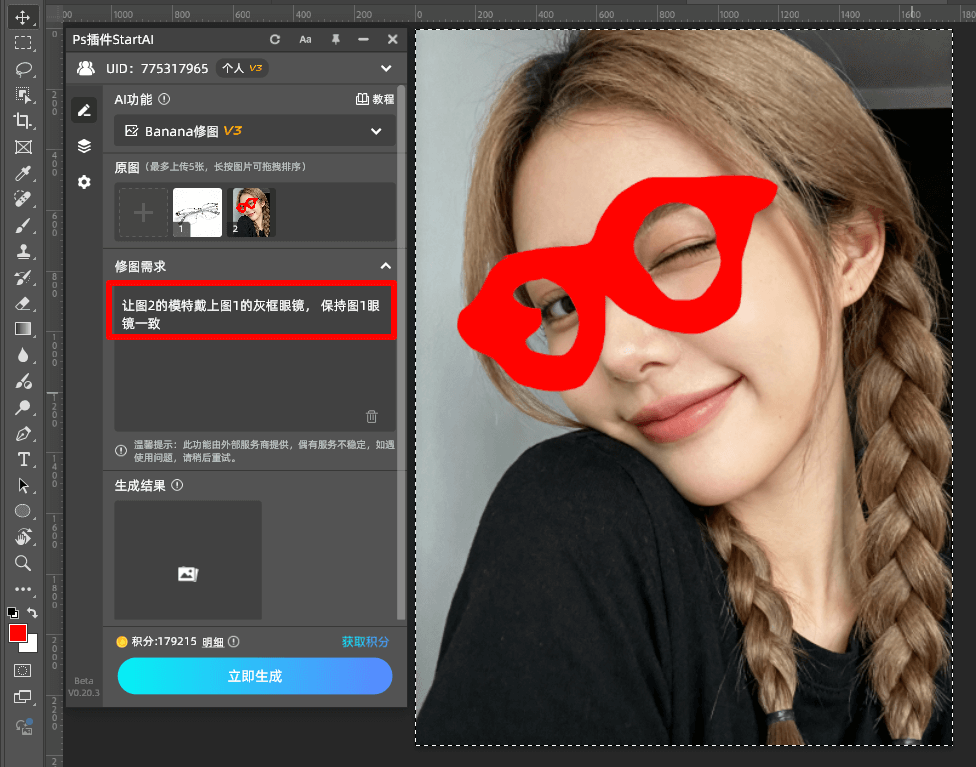Click the 立即生成 generate button
The image size is (976, 767).
coord(255,676)
